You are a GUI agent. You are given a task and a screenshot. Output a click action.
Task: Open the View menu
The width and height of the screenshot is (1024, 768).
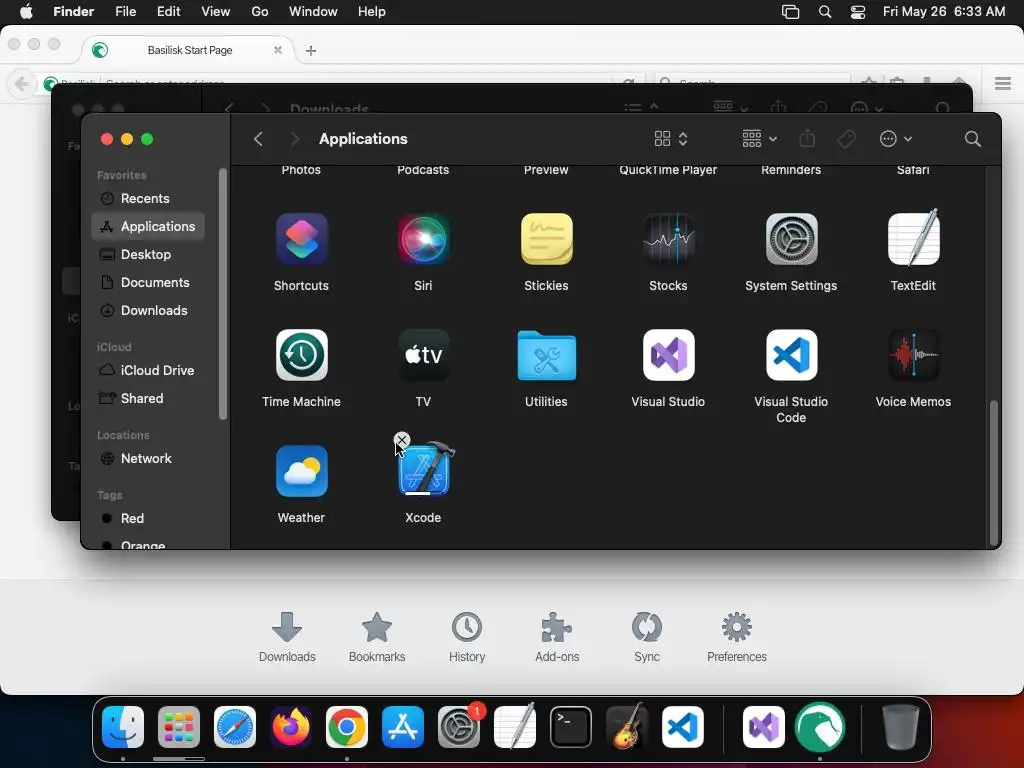(x=216, y=12)
